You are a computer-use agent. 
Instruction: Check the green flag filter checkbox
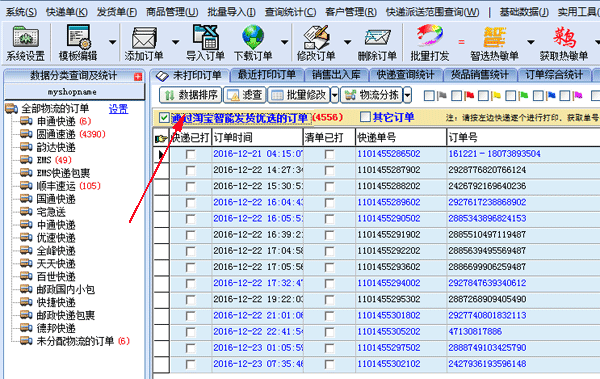510,96
